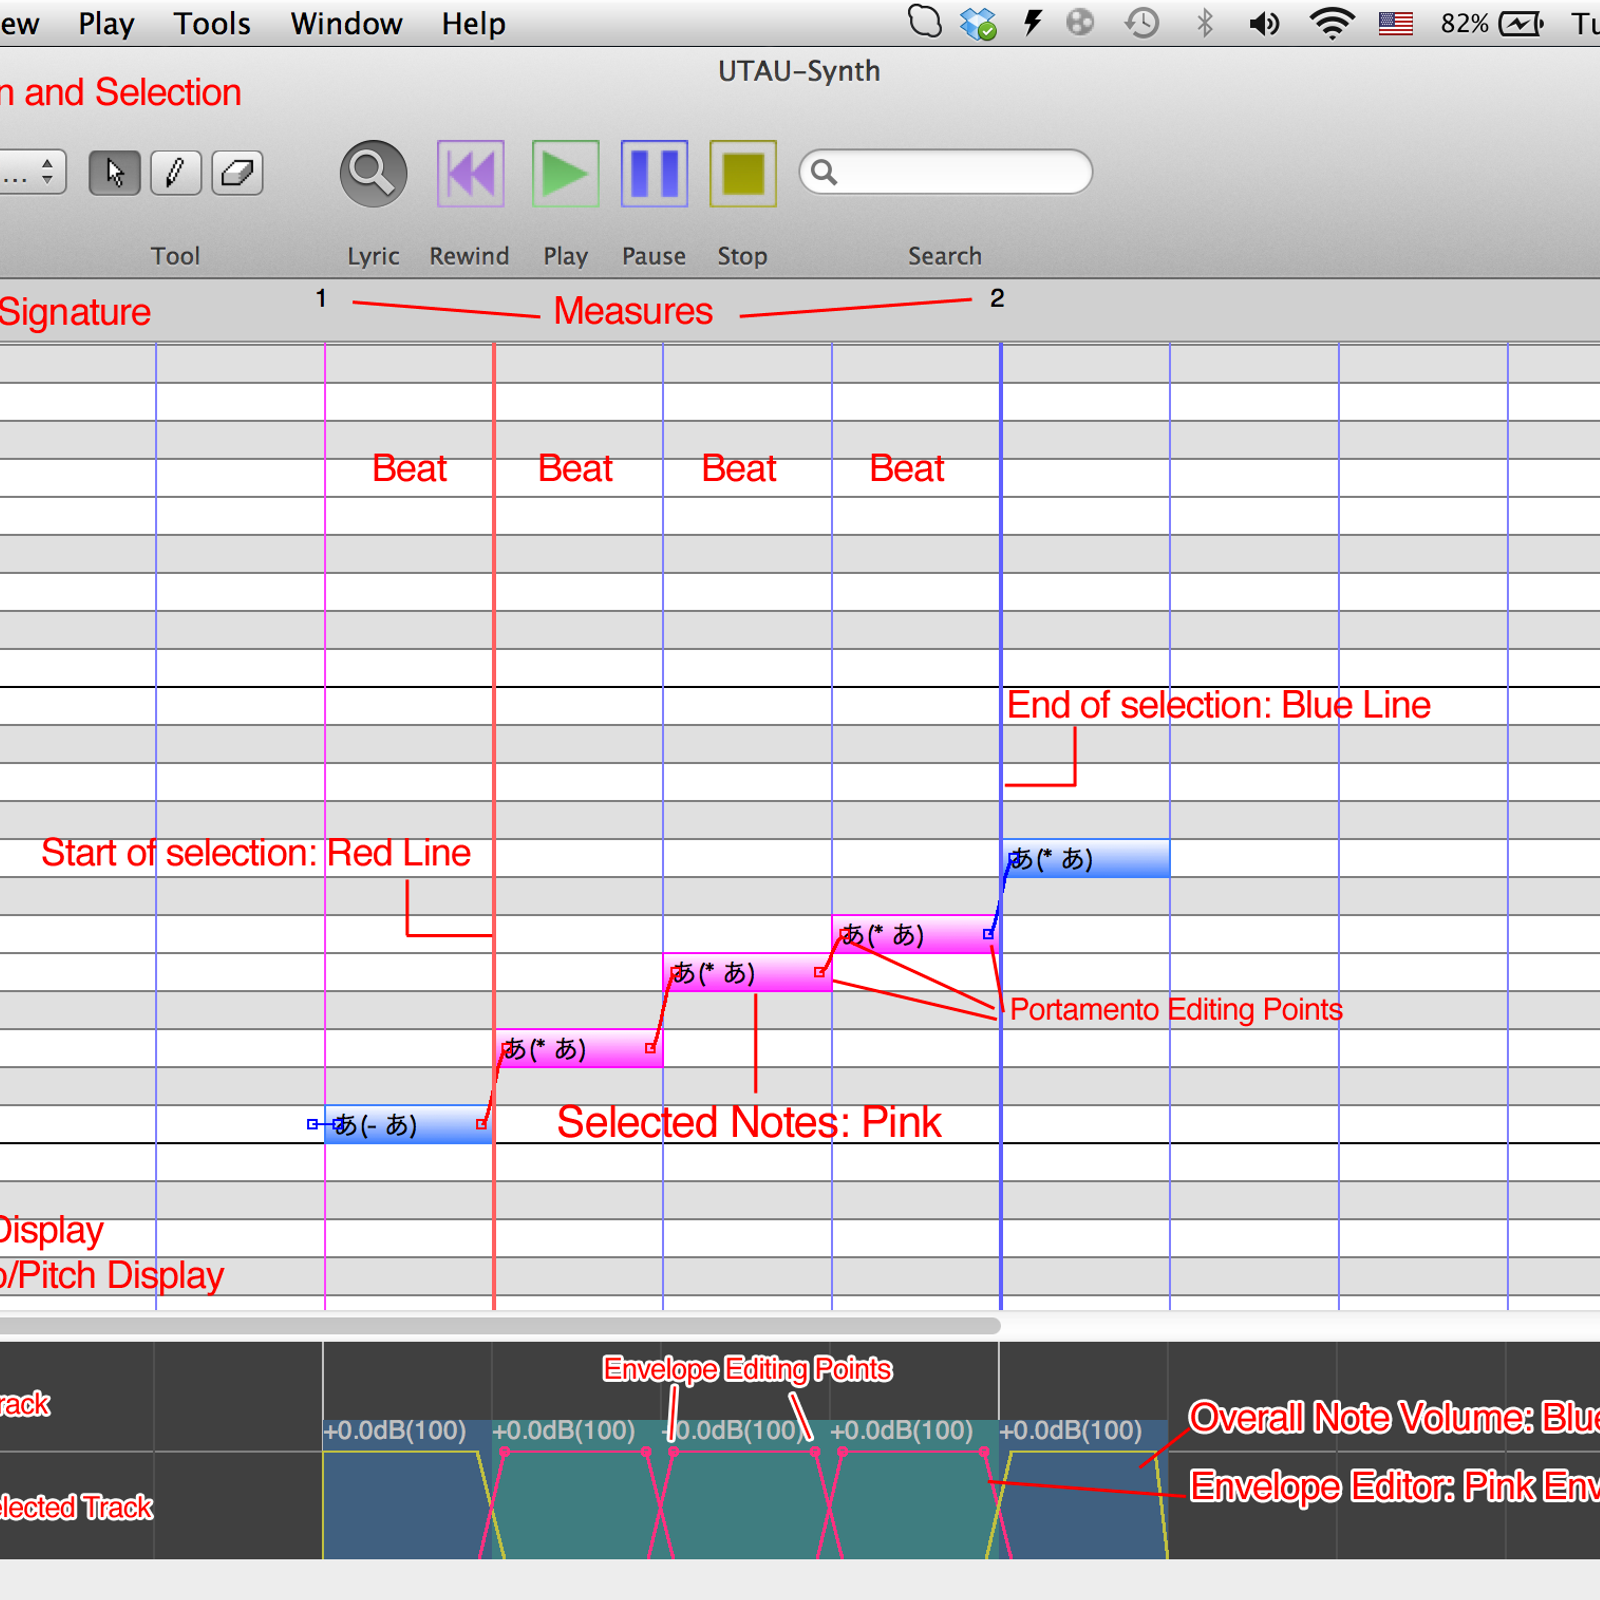This screenshot has height=1600, width=1600.
Task: Click blue portamento point on highest pink note
Action: click(988, 934)
